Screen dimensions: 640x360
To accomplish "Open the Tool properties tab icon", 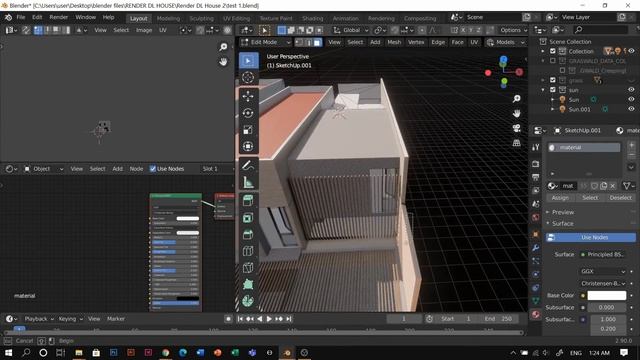I will (x=536, y=147).
